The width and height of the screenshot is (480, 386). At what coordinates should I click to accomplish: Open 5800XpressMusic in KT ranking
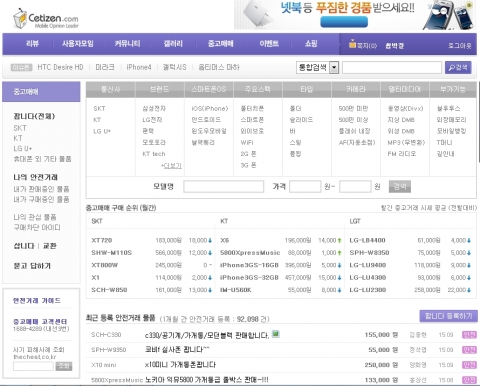tap(250, 253)
